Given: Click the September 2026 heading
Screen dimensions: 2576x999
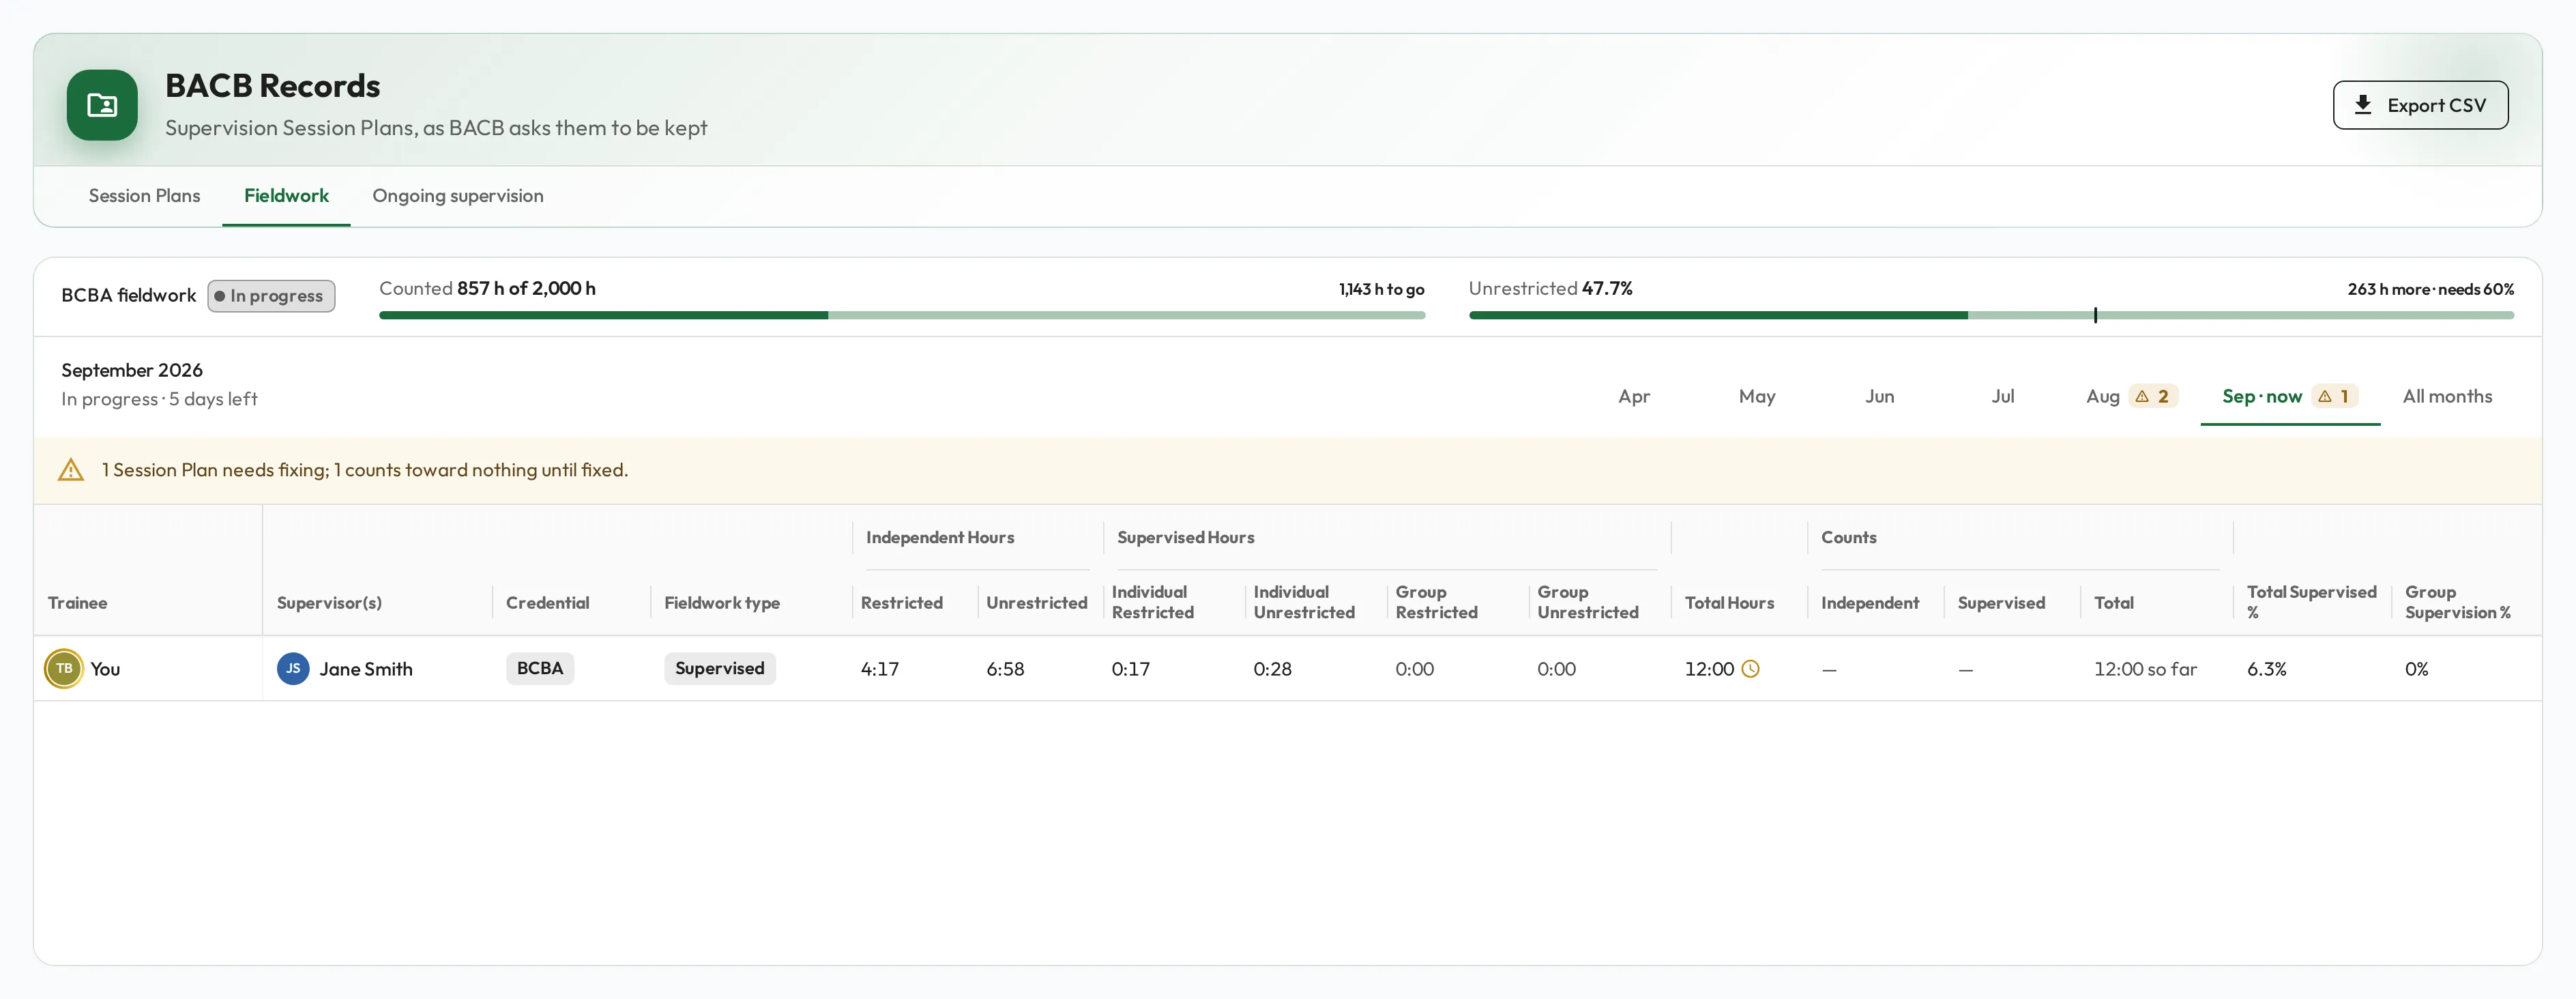Looking at the screenshot, I should [132, 370].
